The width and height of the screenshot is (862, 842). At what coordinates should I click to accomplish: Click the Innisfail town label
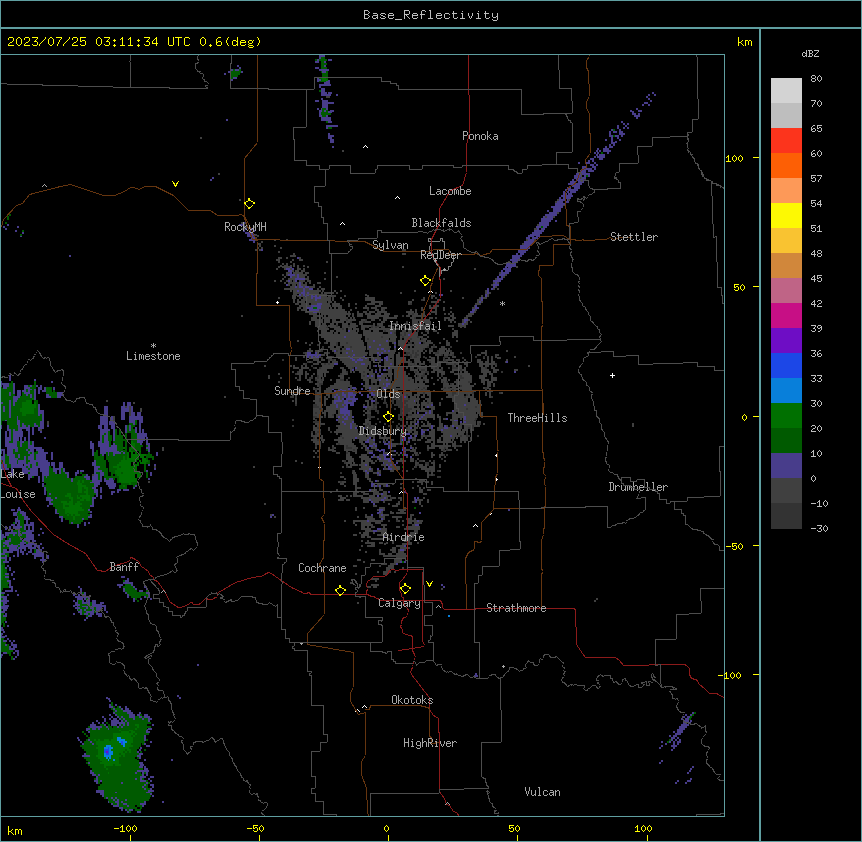[415, 326]
